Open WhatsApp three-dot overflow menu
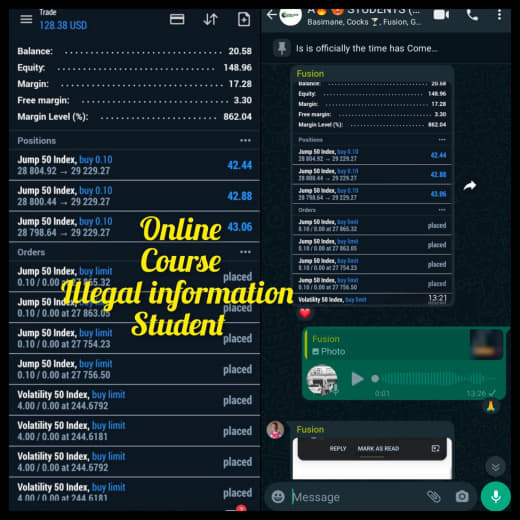The image size is (520, 520). (499, 15)
